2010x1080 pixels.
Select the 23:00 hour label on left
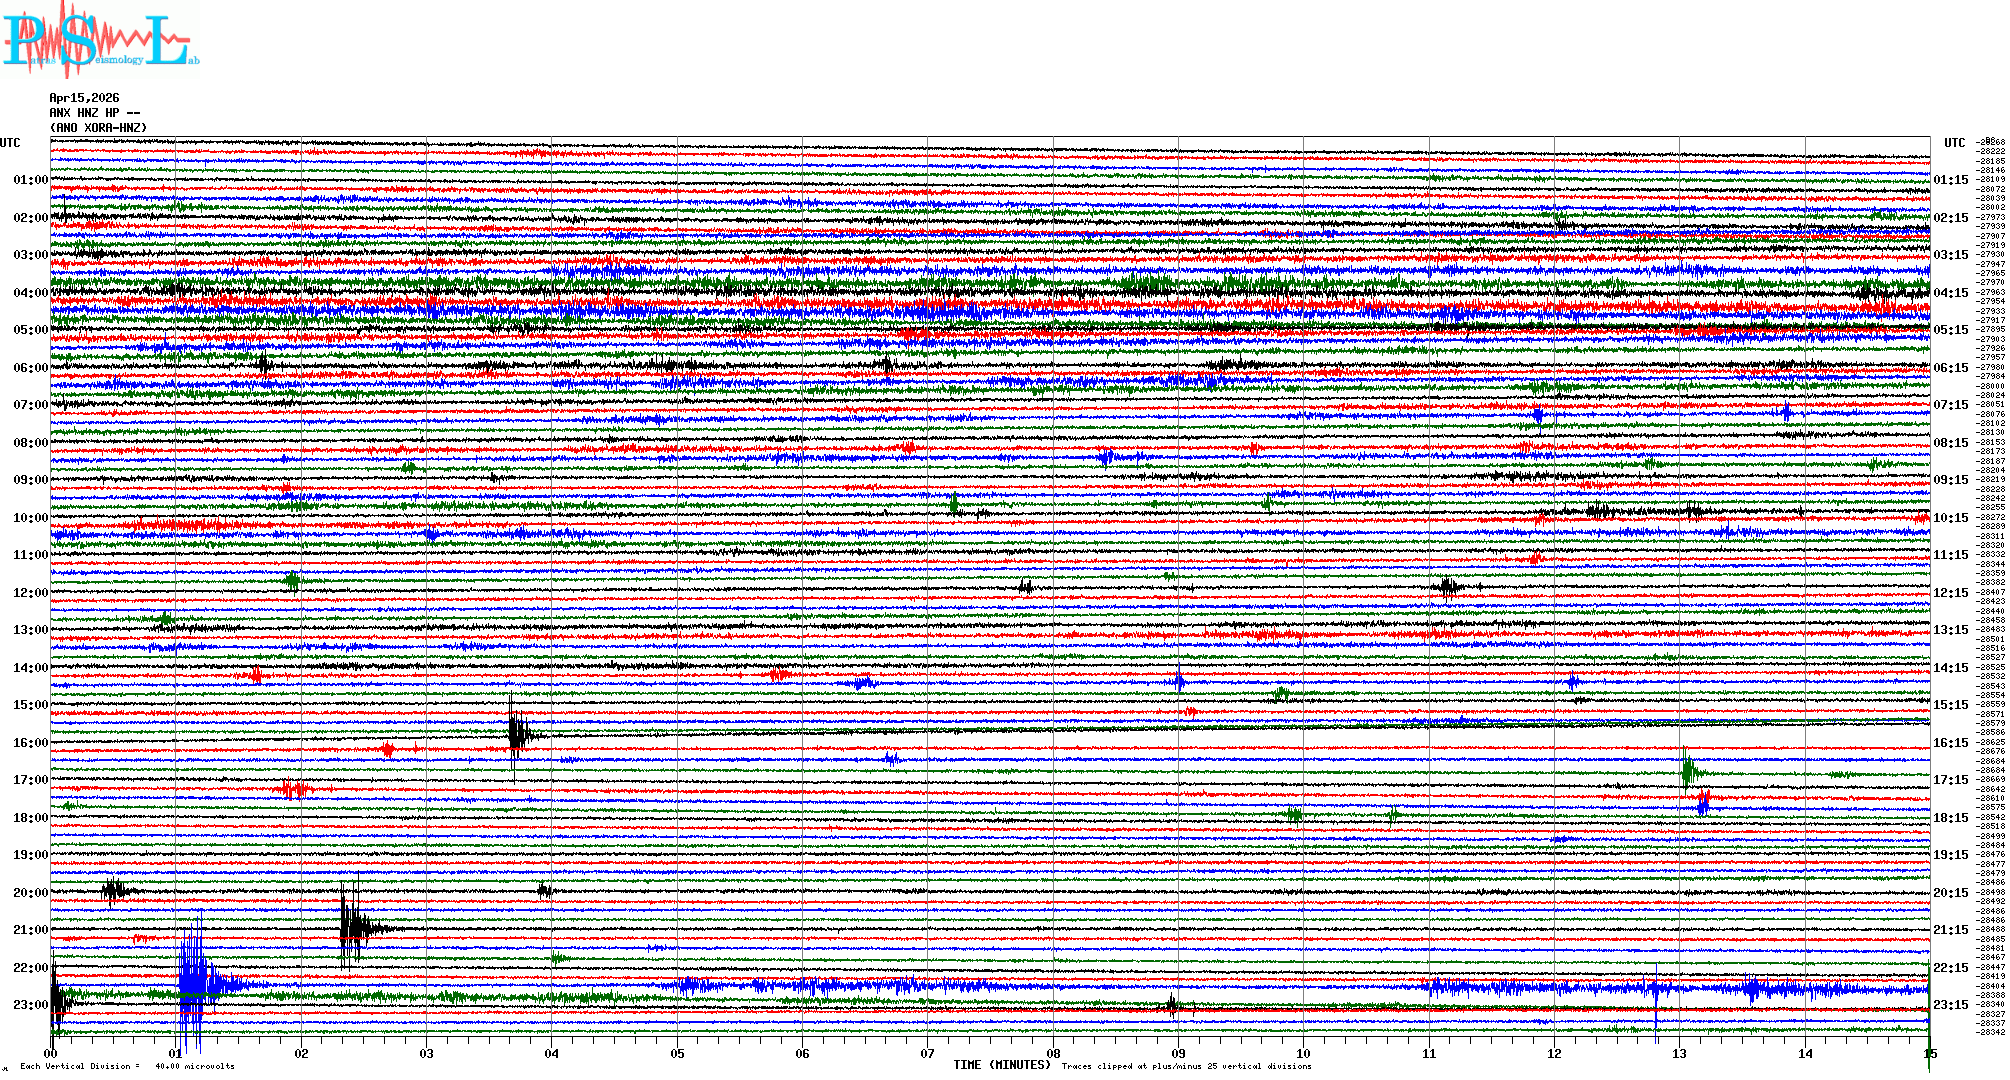coord(30,1005)
